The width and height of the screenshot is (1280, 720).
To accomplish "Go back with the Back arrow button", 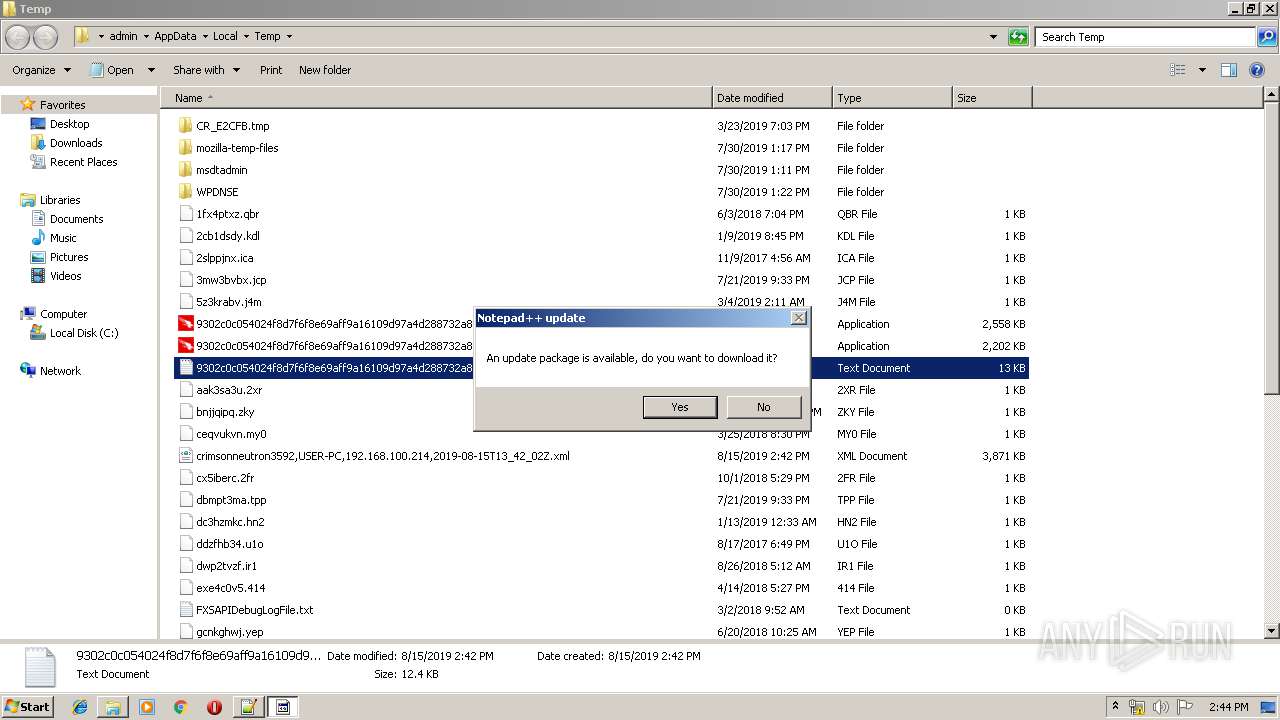I will pos(18,37).
